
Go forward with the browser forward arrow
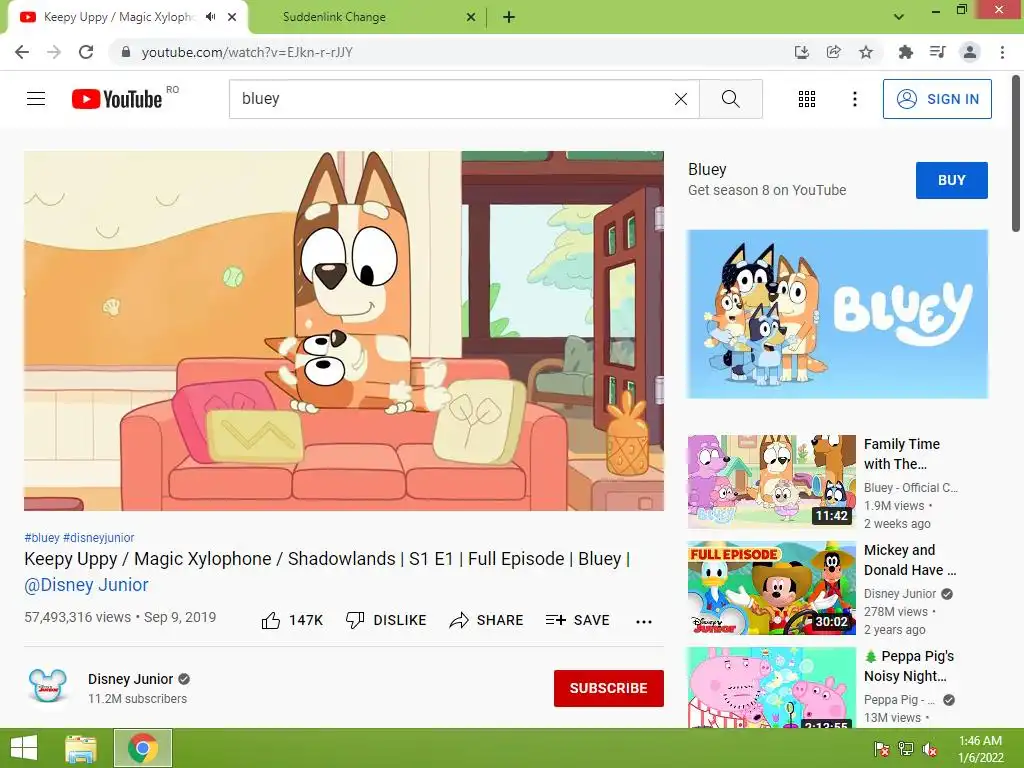tap(54, 52)
